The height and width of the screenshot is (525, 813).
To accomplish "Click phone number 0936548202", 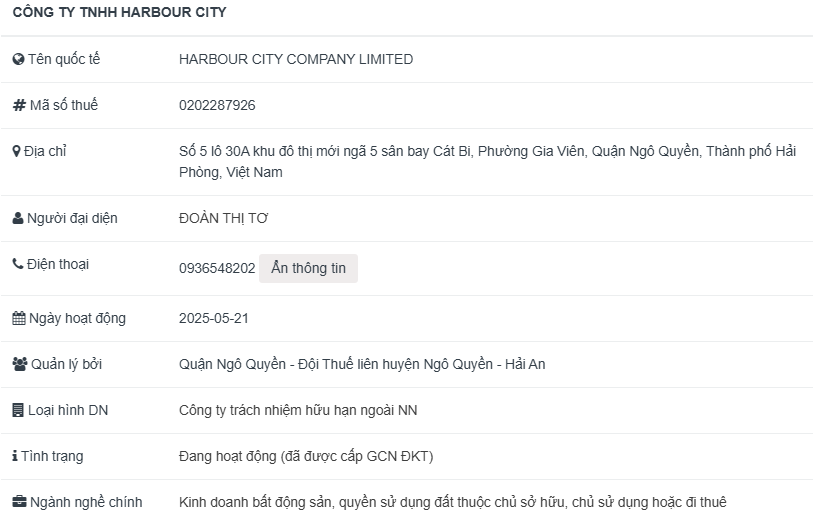I will (x=217, y=268).
